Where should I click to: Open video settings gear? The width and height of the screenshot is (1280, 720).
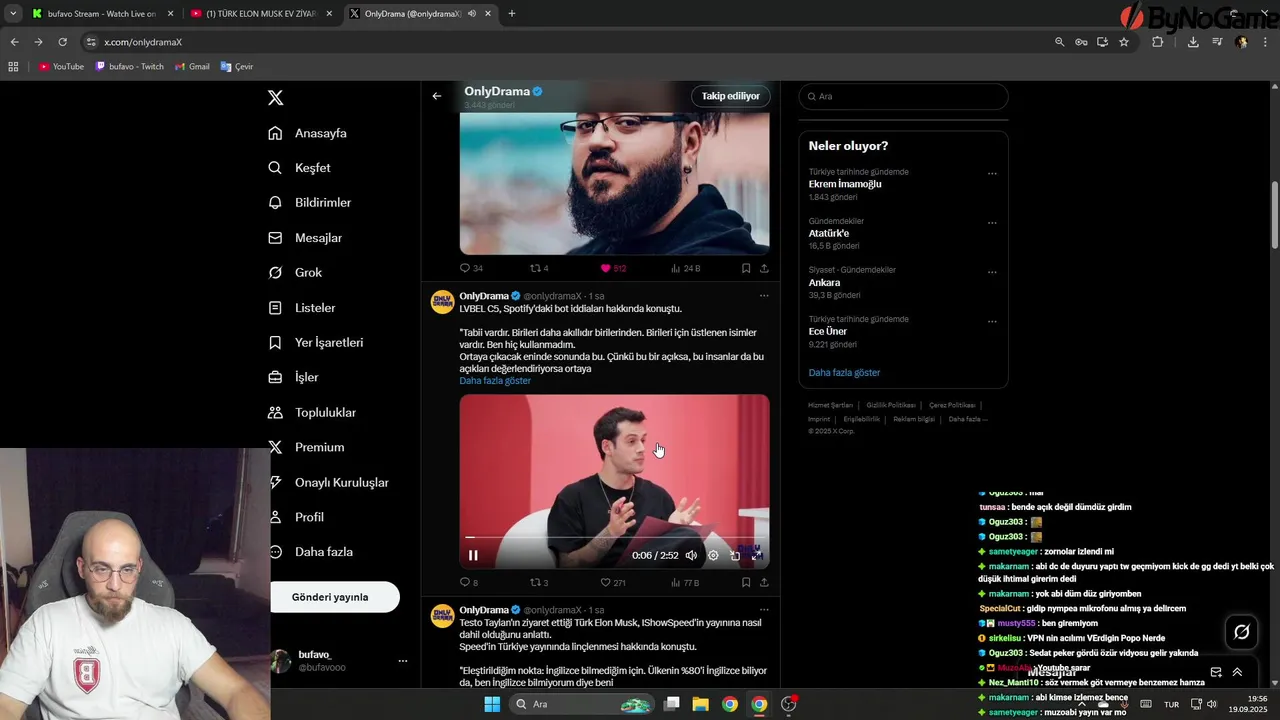(x=713, y=555)
